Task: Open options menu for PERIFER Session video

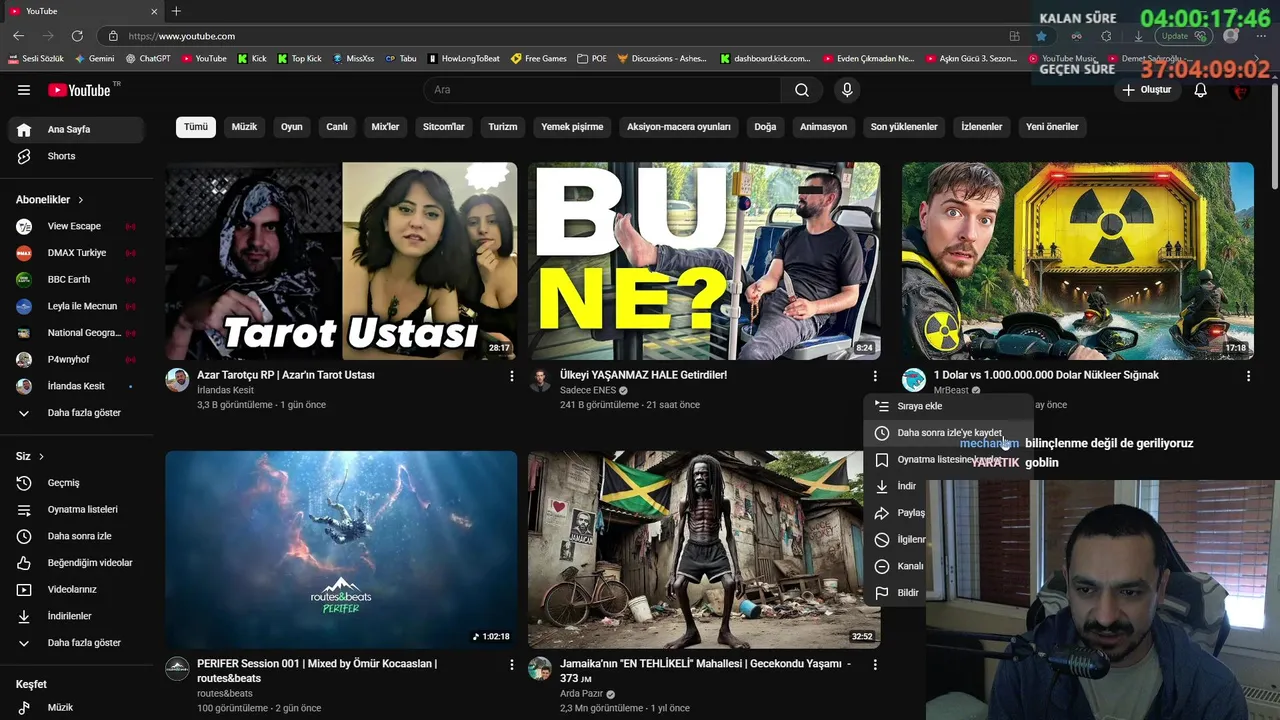Action: pos(512,664)
